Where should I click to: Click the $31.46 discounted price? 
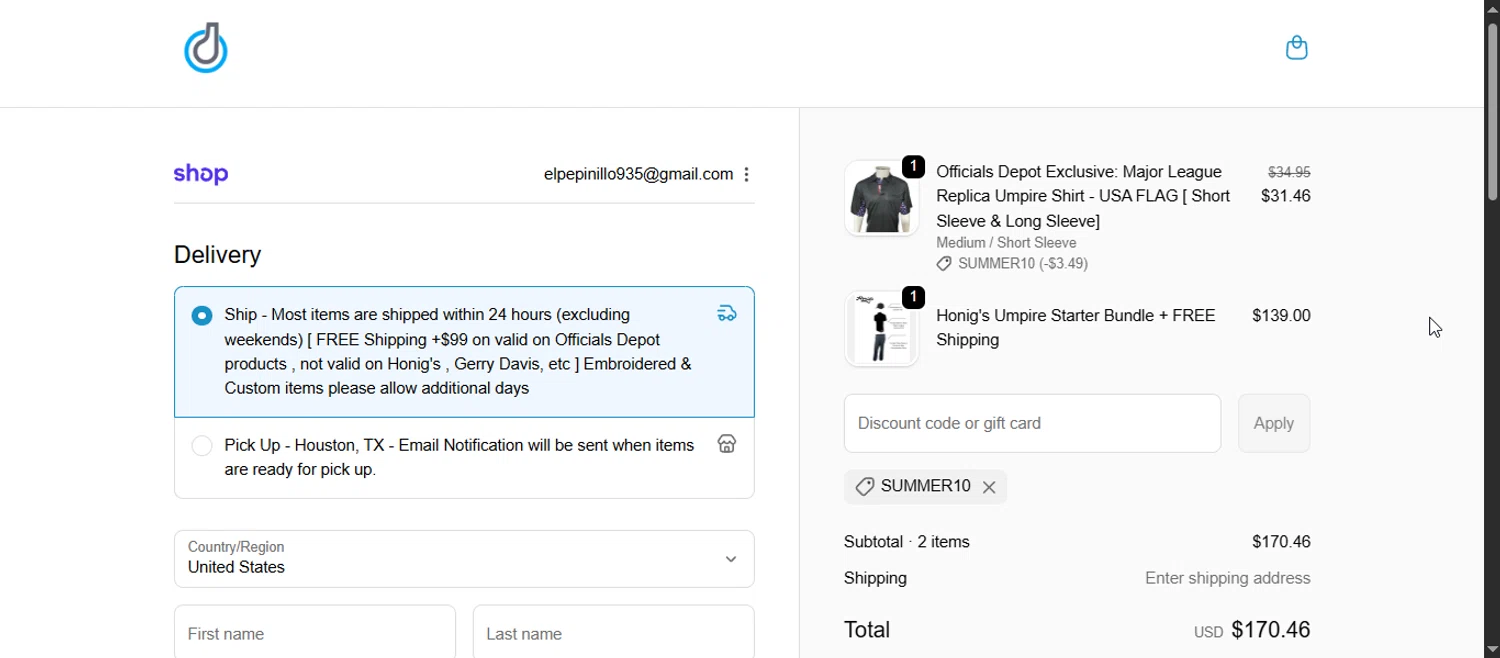(x=1286, y=196)
